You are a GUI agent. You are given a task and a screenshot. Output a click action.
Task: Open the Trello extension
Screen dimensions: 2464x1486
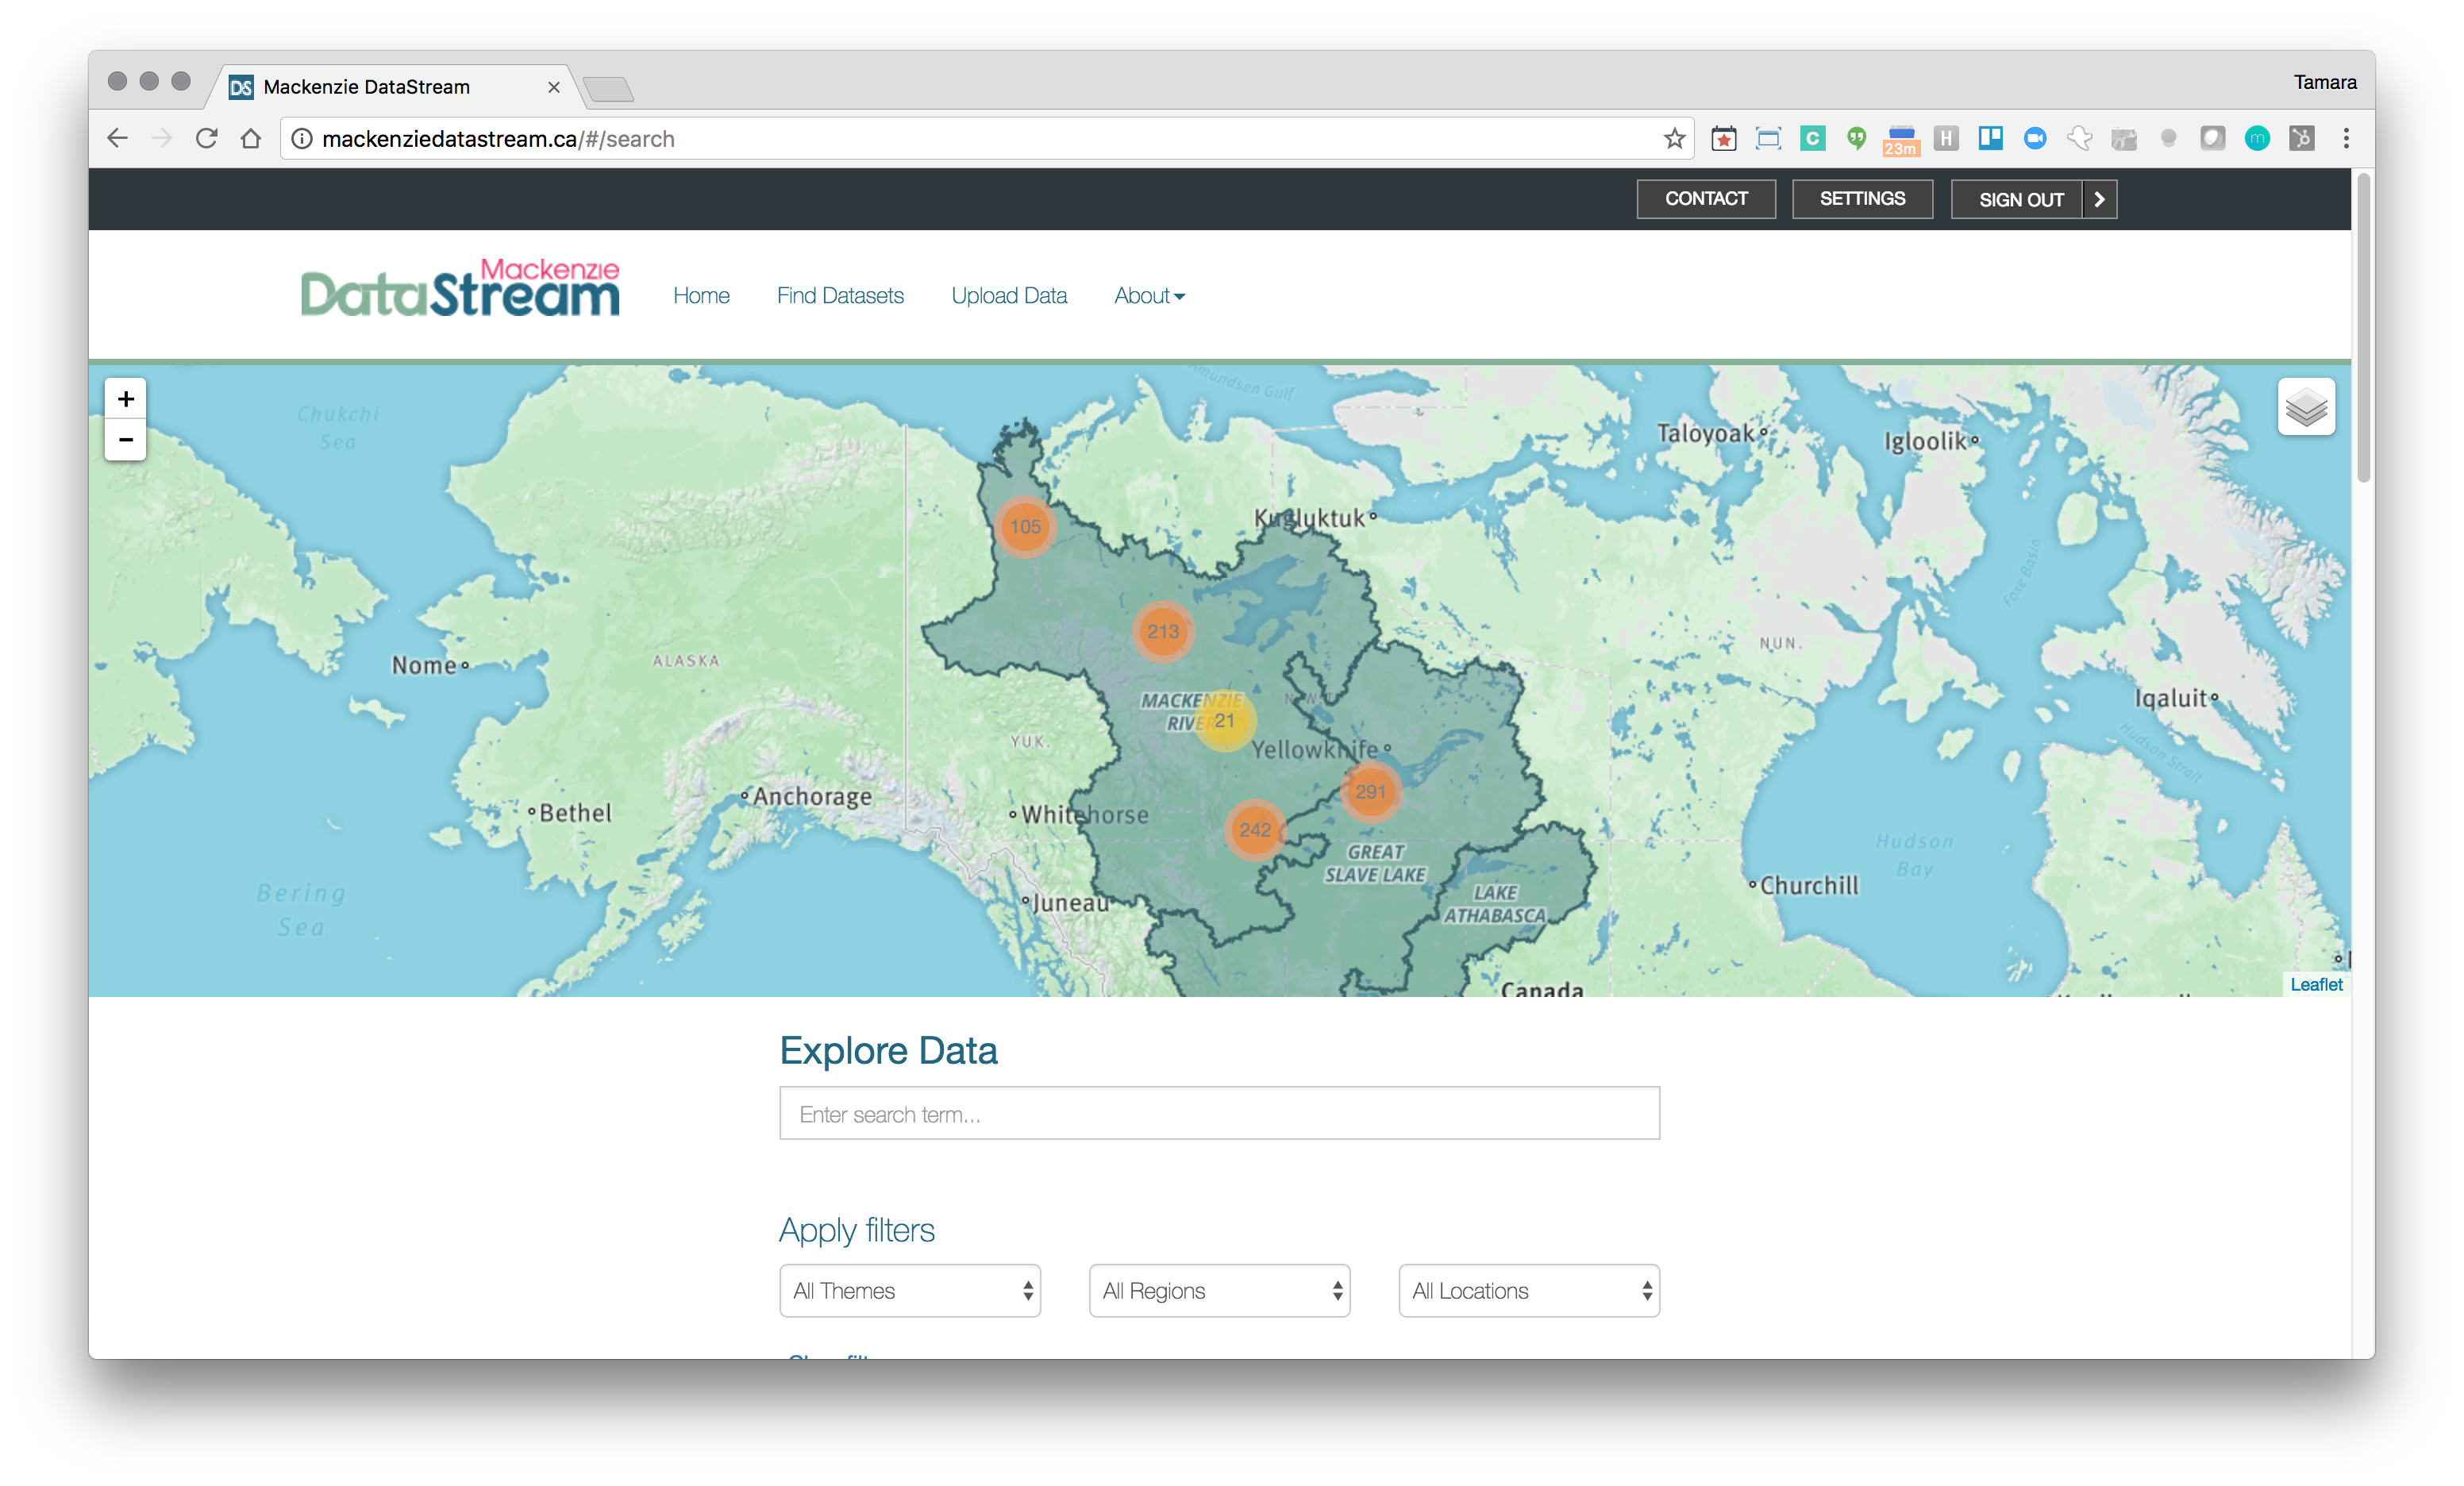(x=1990, y=138)
